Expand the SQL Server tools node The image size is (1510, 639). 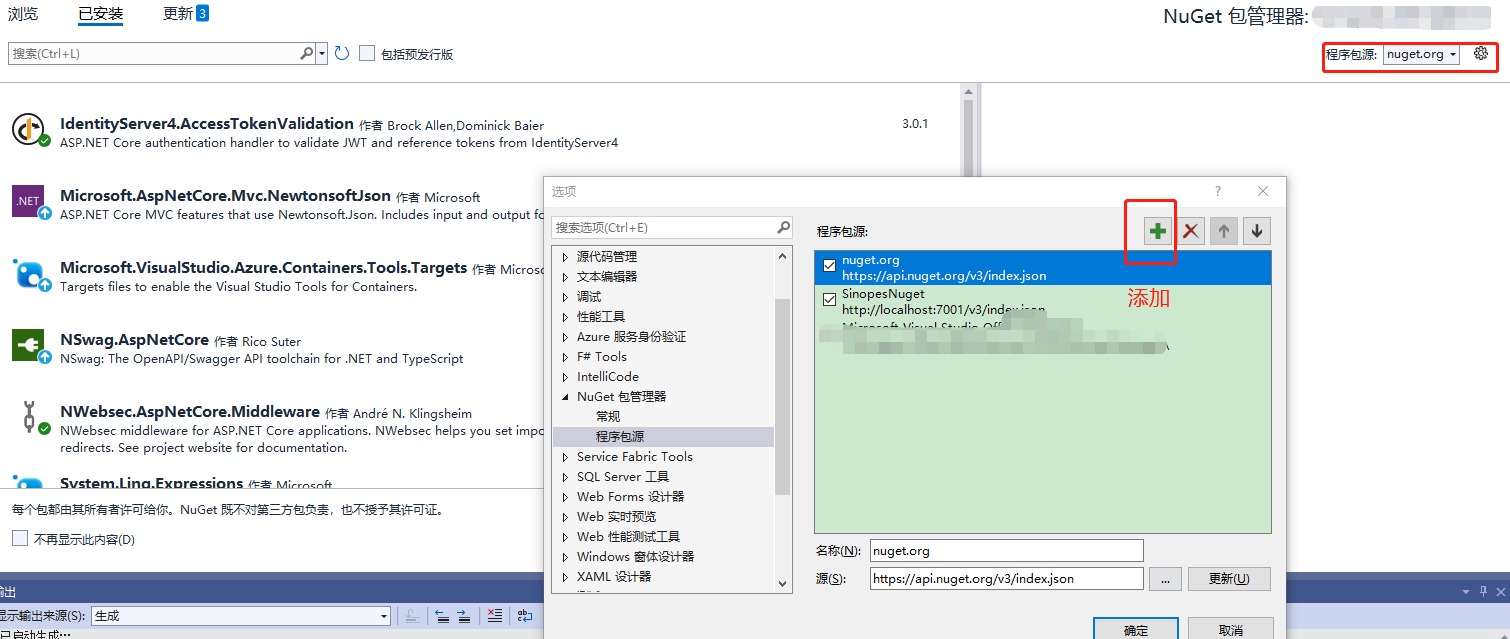pos(565,477)
